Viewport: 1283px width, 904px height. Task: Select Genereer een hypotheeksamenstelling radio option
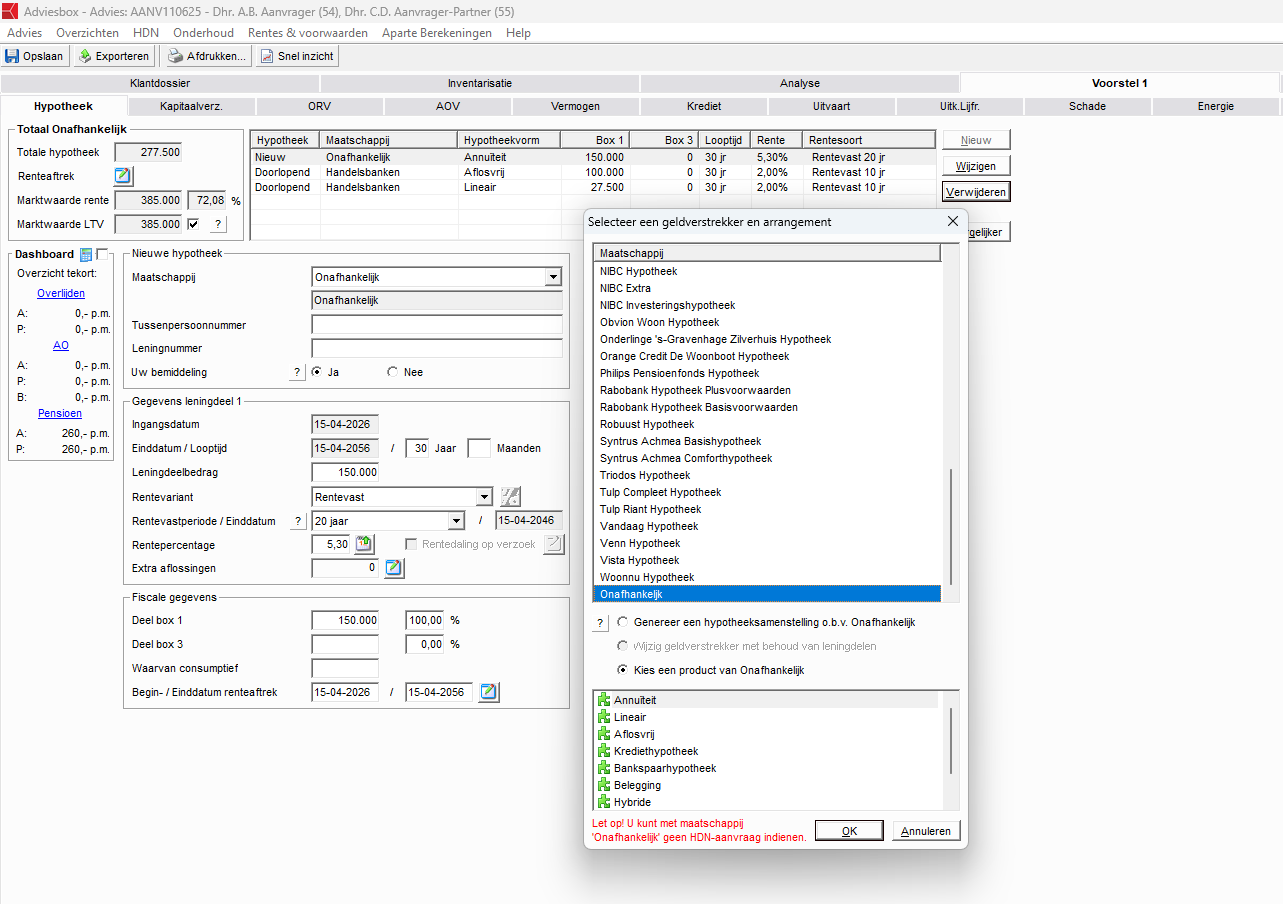(x=624, y=622)
